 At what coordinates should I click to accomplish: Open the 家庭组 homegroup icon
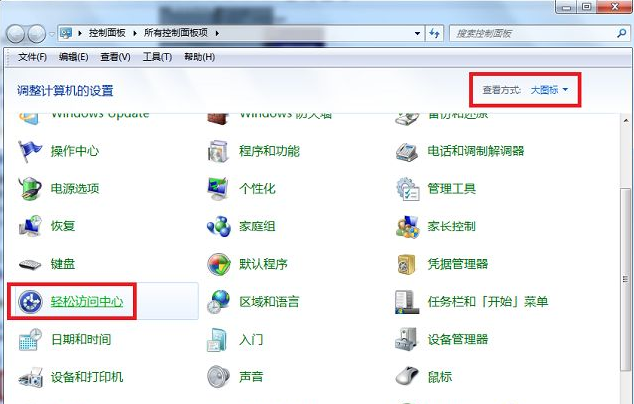[x=219, y=226]
